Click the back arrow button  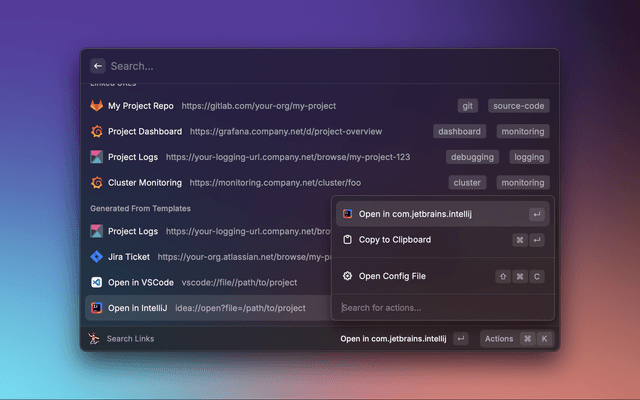click(98, 66)
